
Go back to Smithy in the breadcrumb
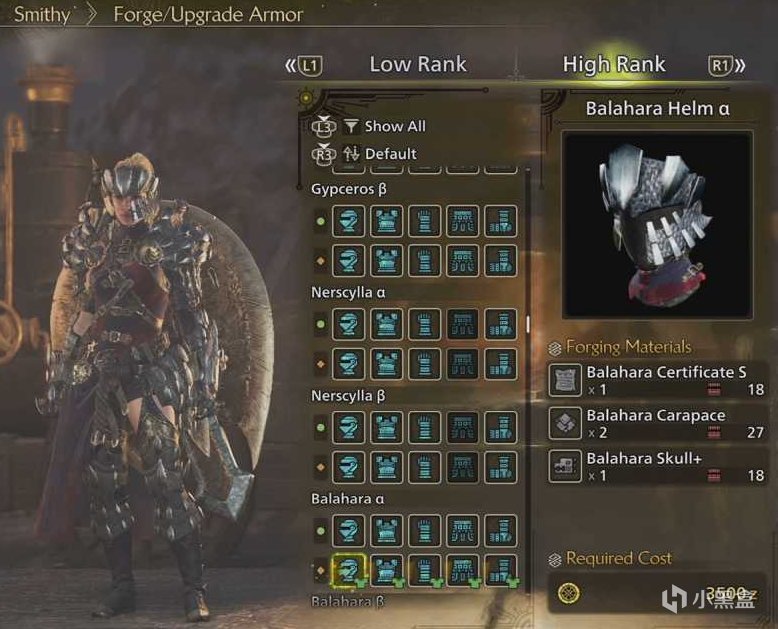[x=42, y=14]
